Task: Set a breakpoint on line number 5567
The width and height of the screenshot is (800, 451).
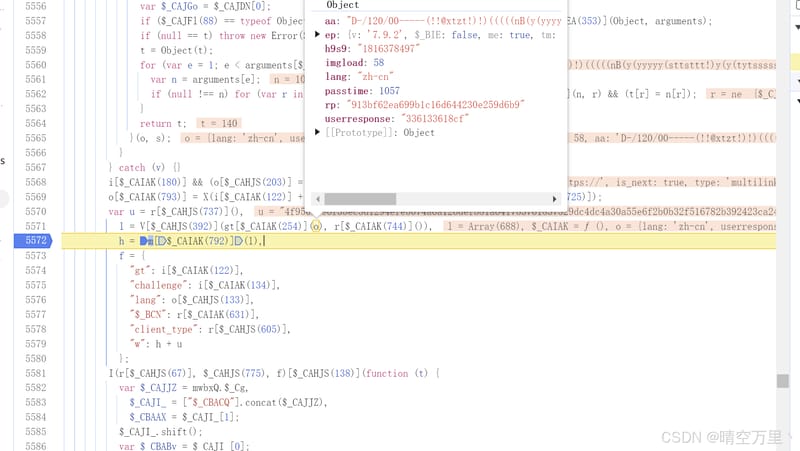Action: pos(36,167)
